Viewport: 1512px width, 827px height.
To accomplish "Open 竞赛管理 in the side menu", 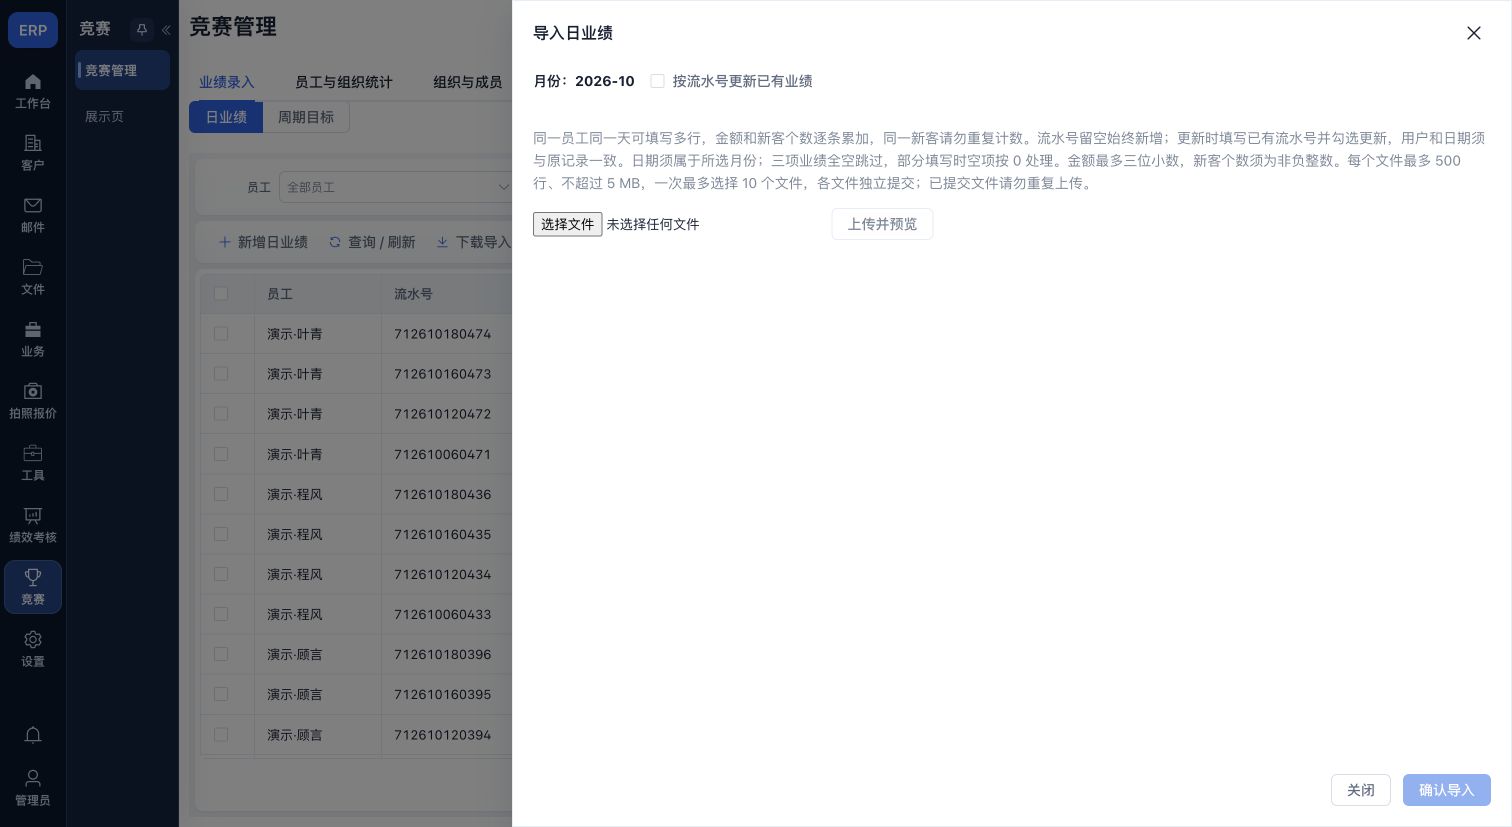I will pyautogui.click(x=123, y=70).
